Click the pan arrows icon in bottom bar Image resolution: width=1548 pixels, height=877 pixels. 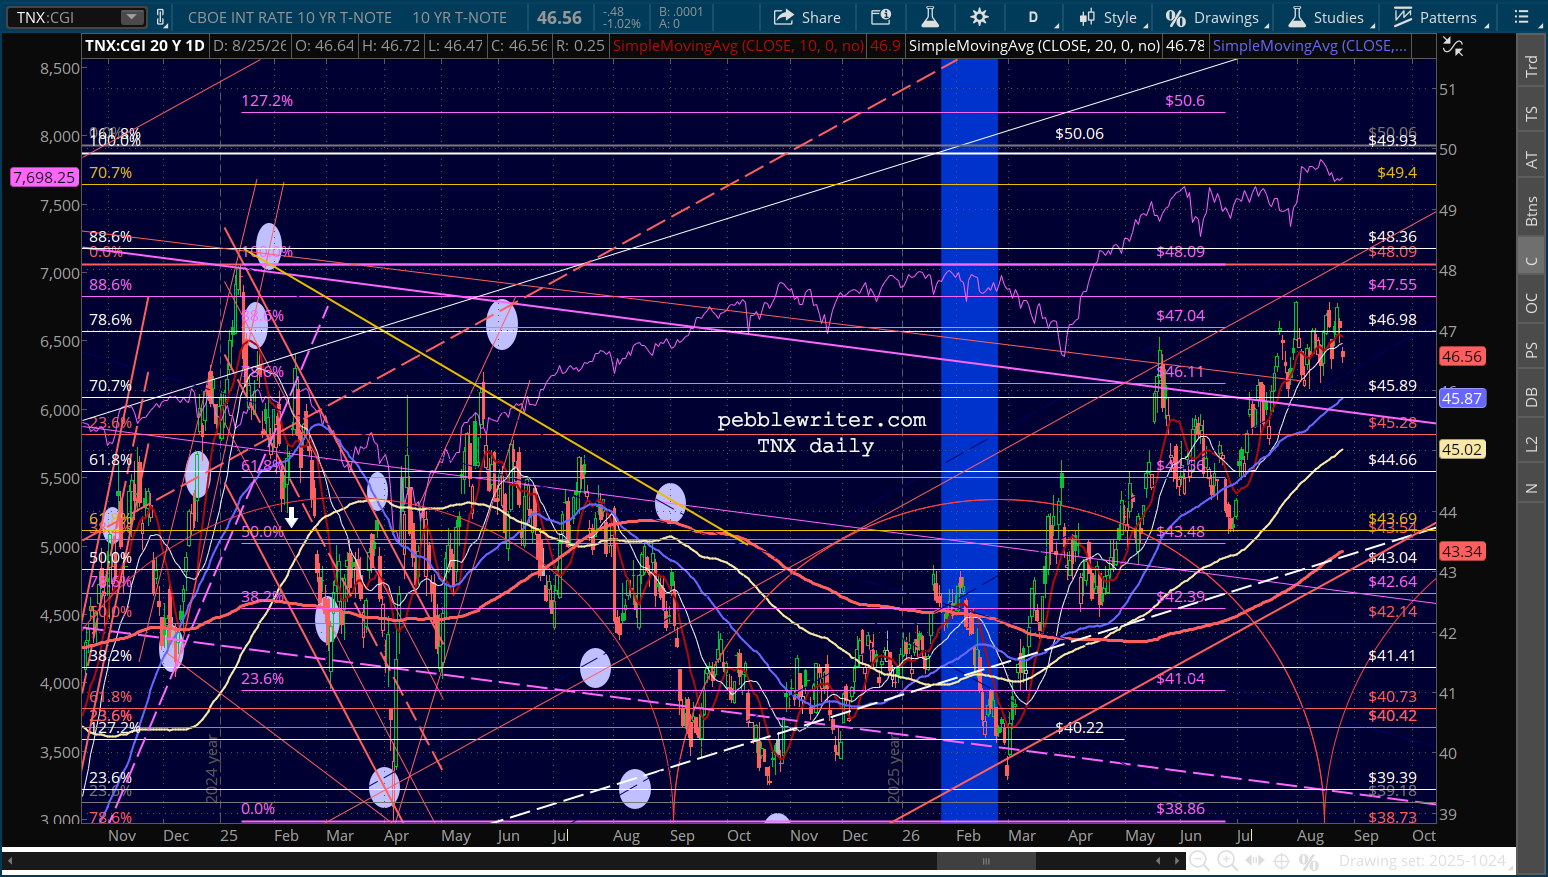coord(1254,861)
